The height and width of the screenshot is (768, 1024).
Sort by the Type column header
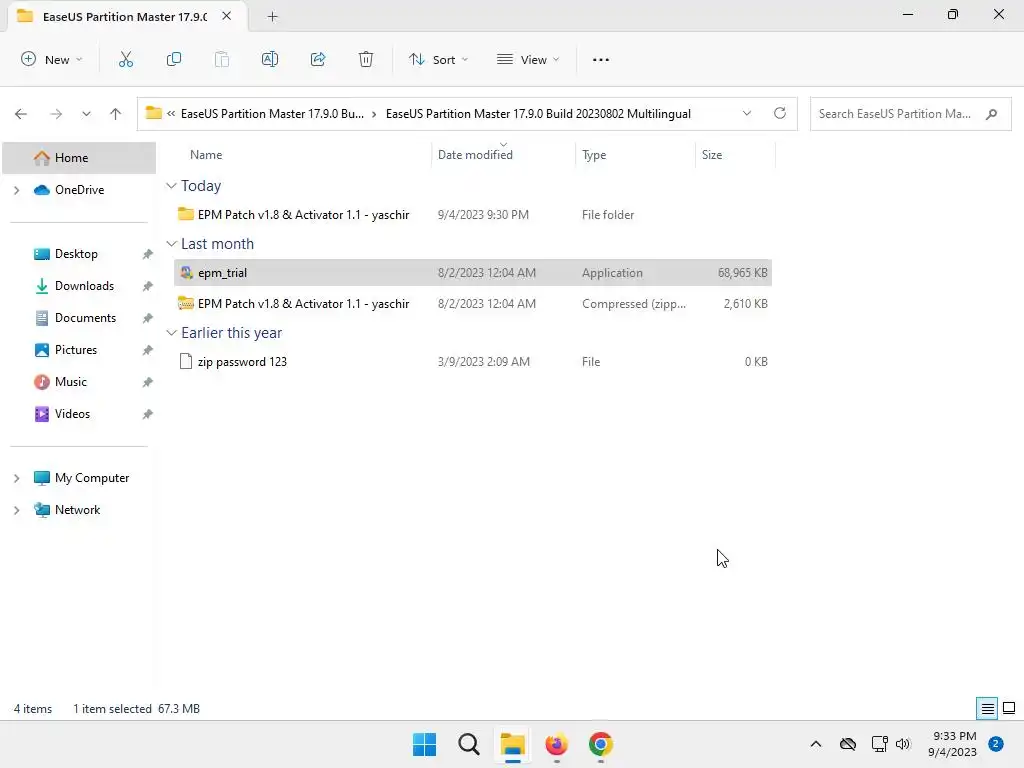pos(594,155)
